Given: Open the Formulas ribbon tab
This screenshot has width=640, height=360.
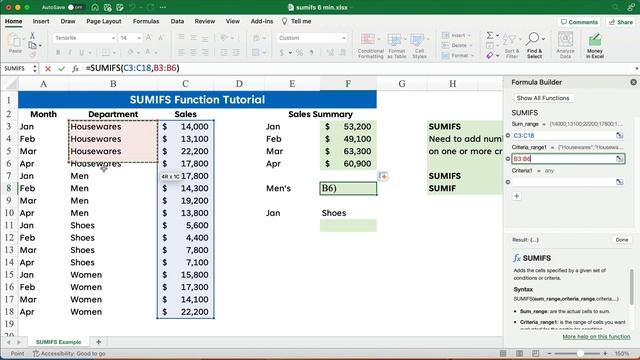Looking at the screenshot, I should 146,21.
